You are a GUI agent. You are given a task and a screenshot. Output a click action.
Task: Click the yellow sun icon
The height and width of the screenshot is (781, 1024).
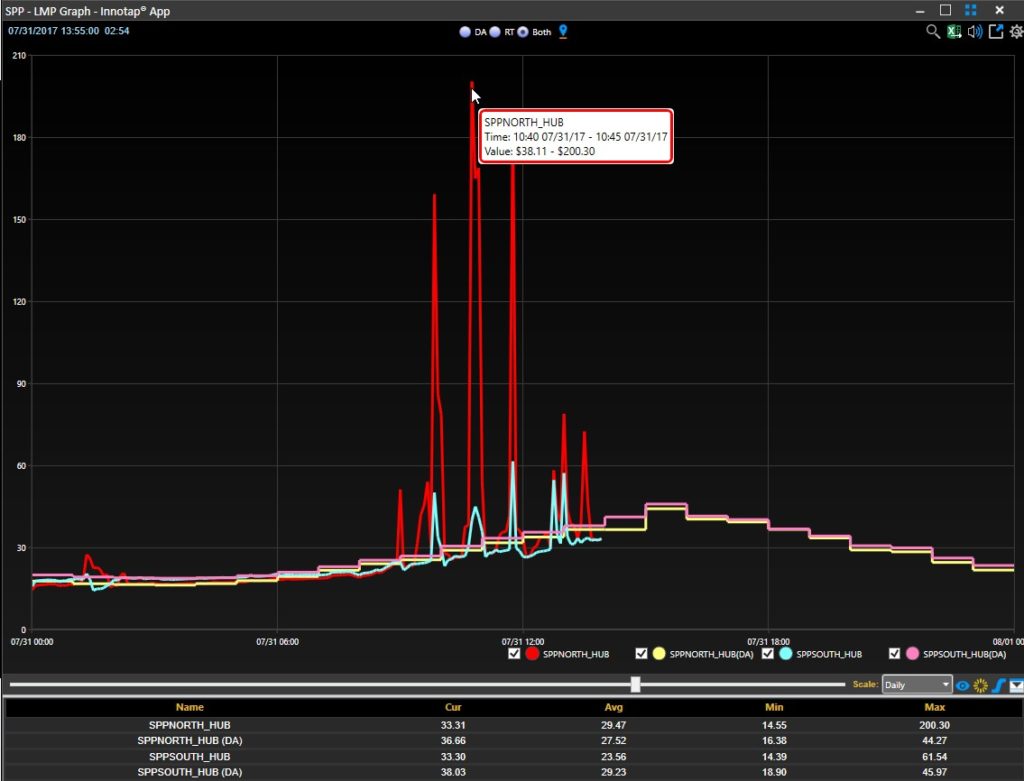[x=980, y=686]
